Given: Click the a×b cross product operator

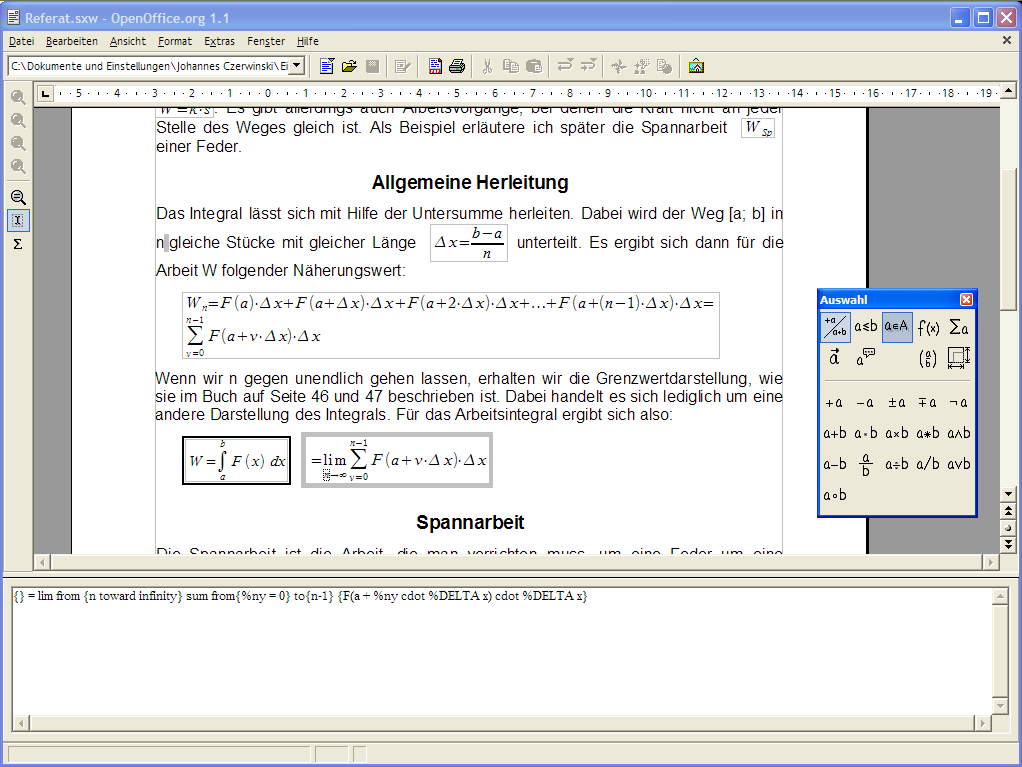Looking at the screenshot, I should pos(897,434).
